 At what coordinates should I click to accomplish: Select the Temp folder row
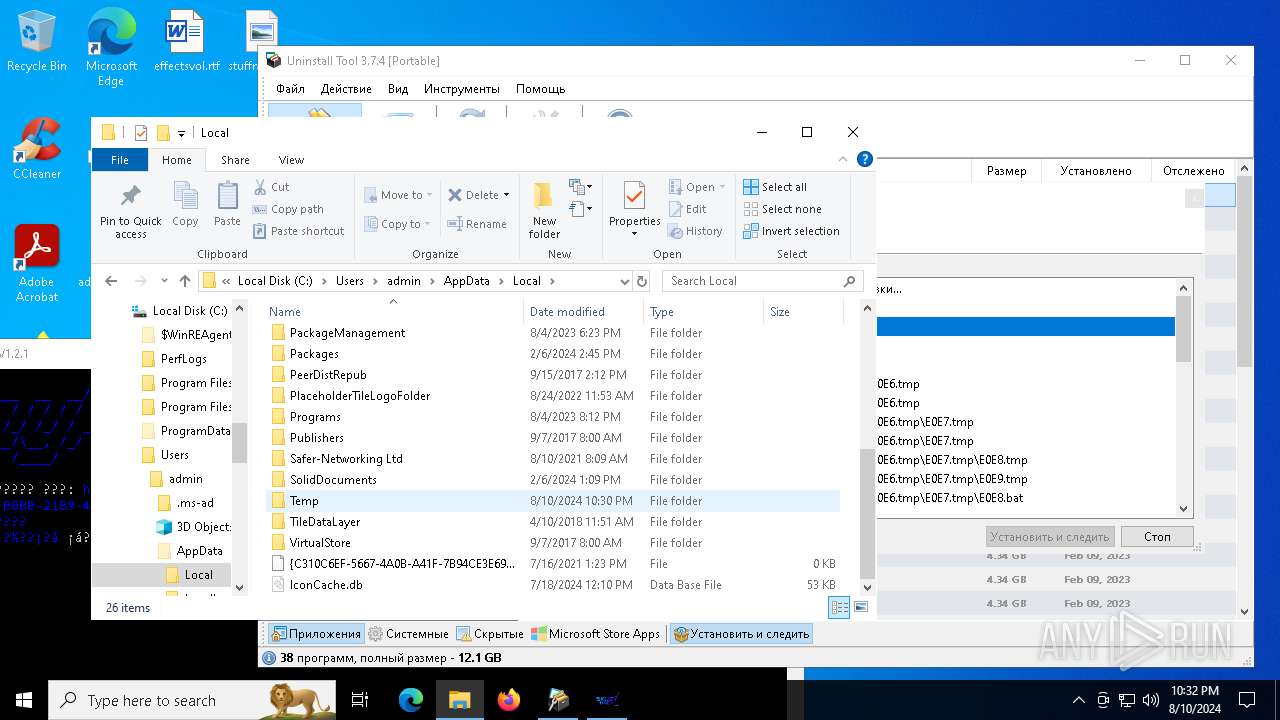(553, 501)
